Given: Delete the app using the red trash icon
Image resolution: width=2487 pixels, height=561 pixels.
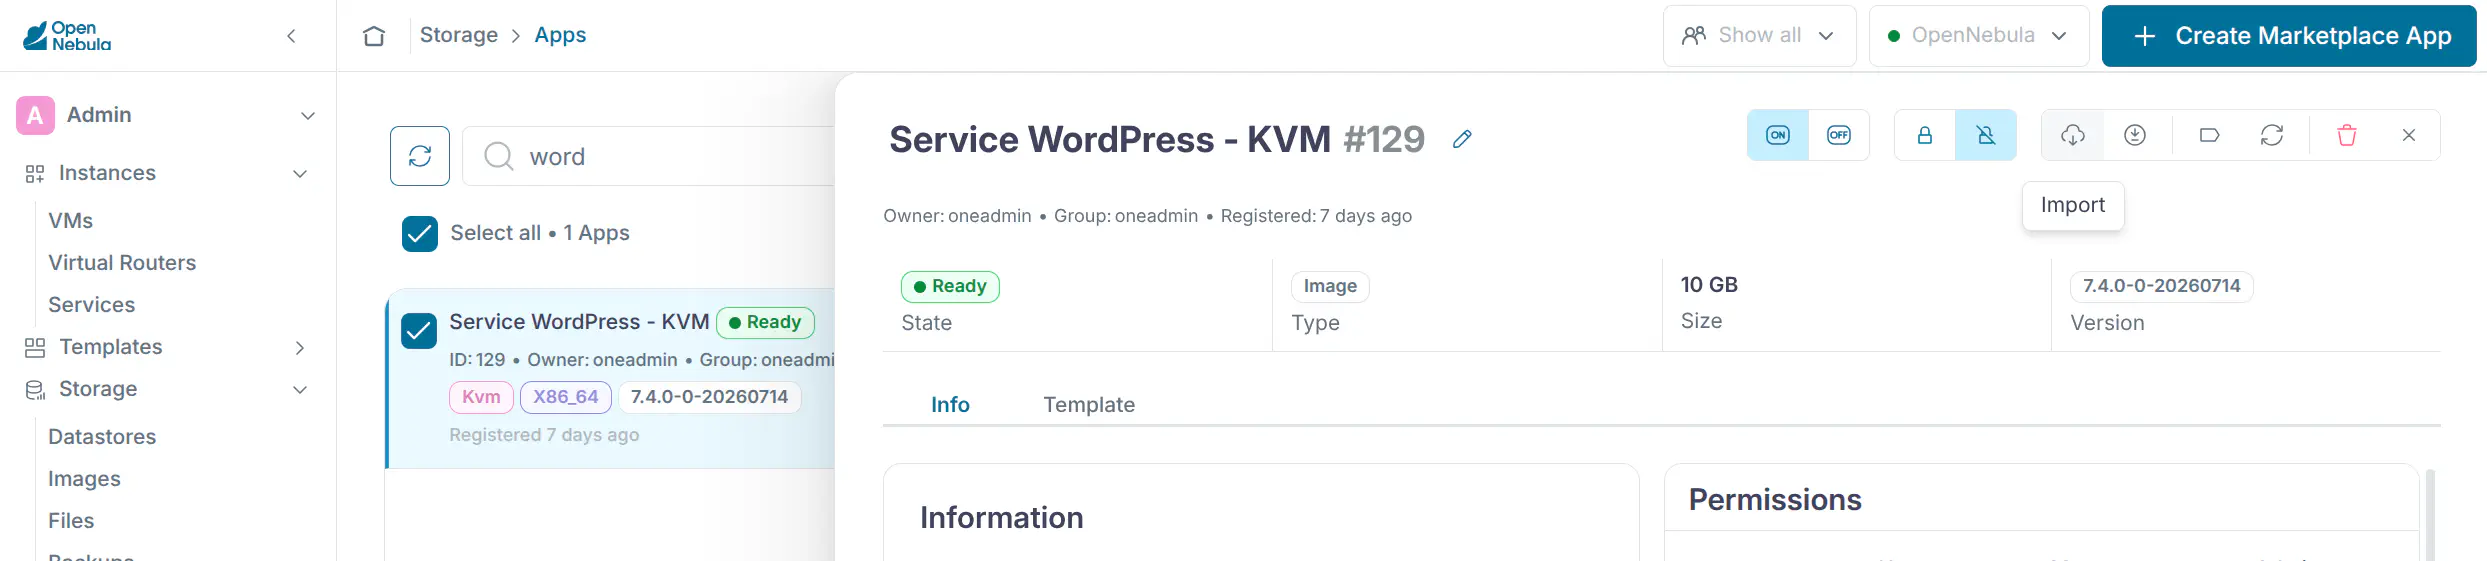Looking at the screenshot, I should point(2347,135).
